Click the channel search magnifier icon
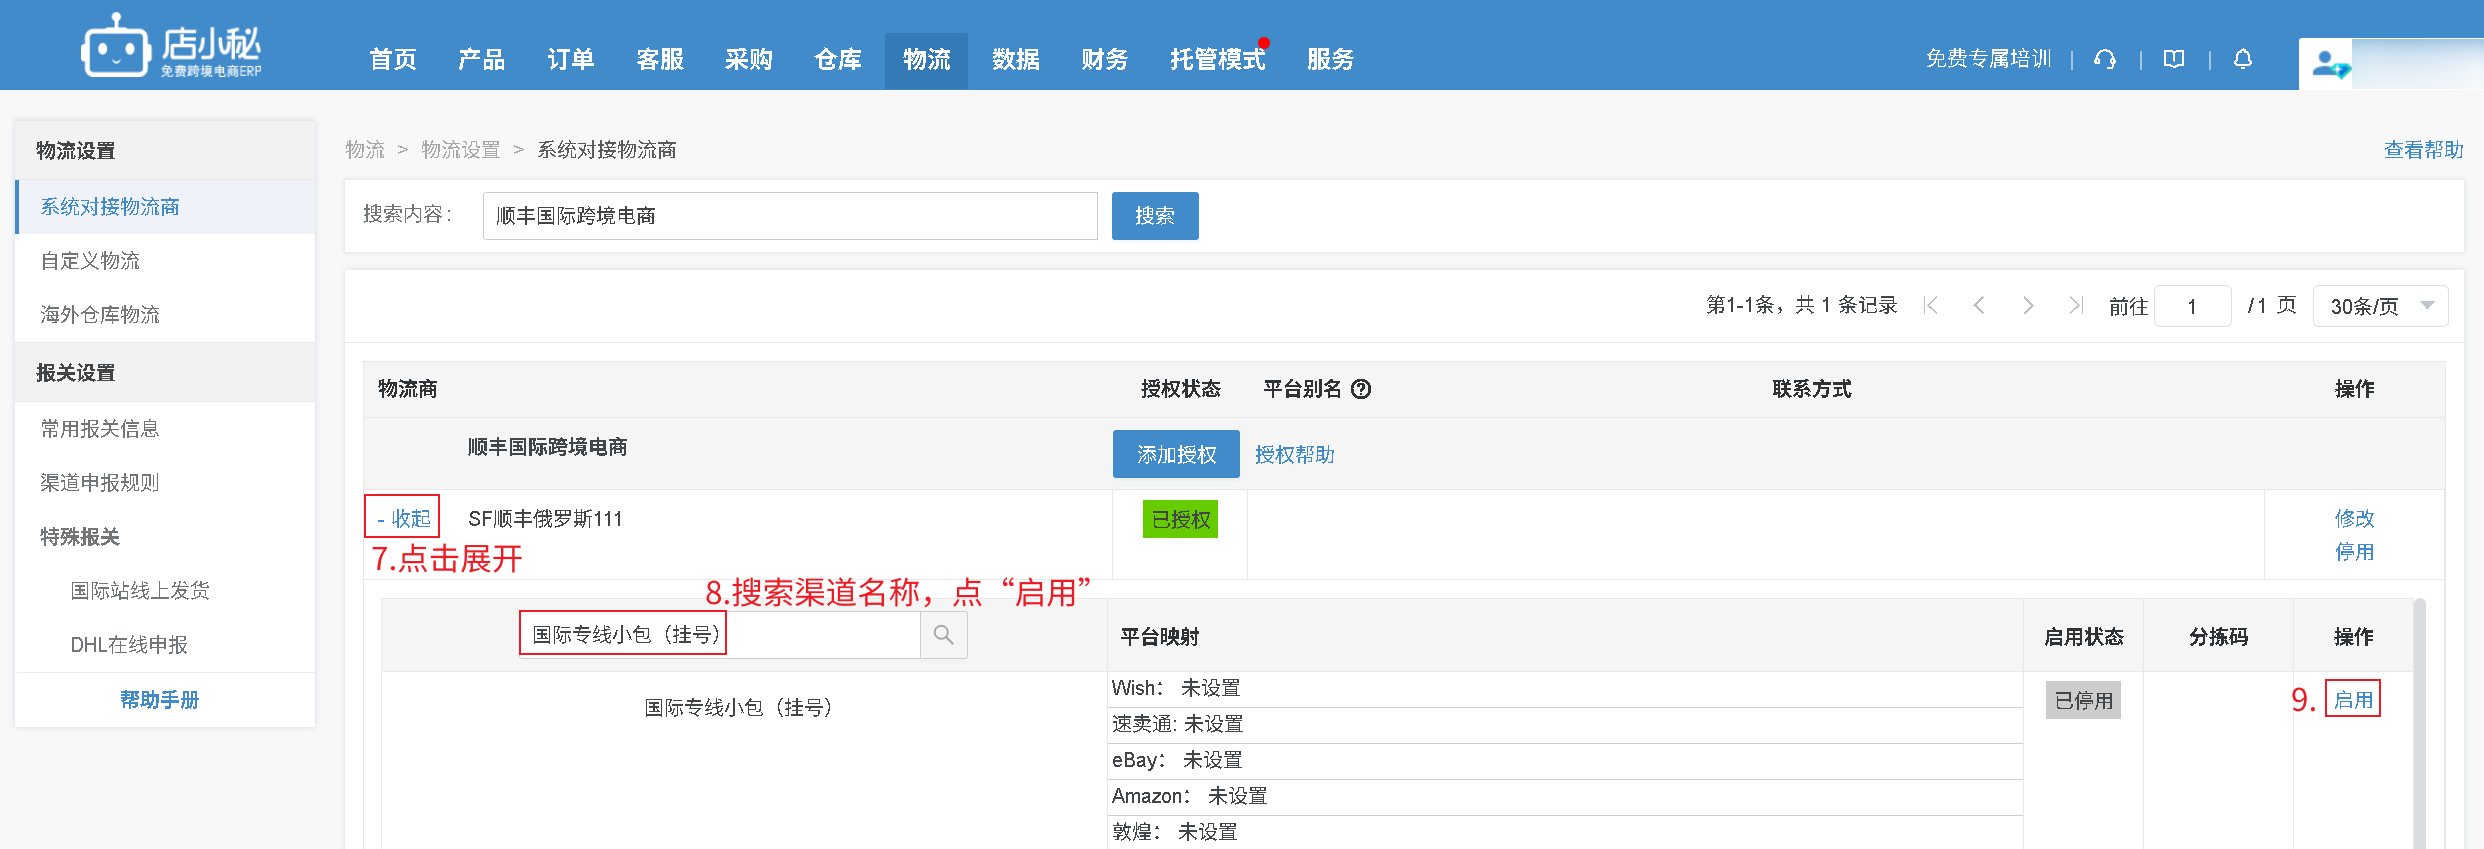 point(943,635)
